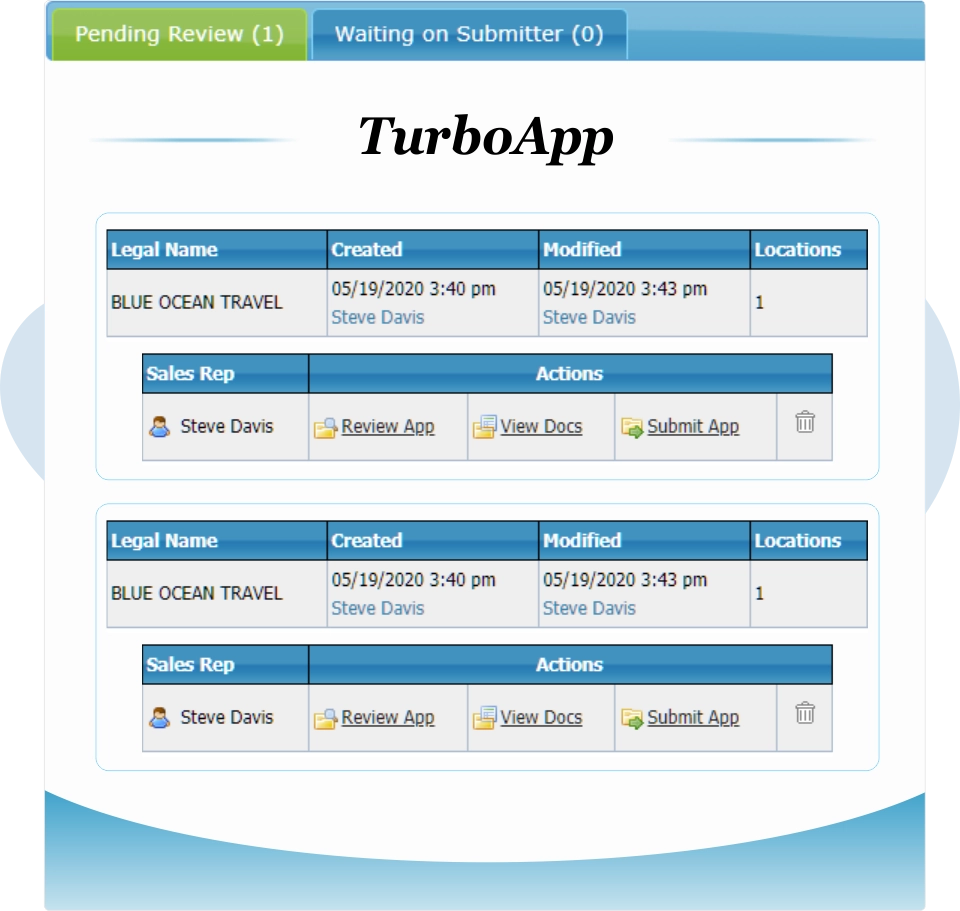Viewport: 960px width, 911px height.
Task: Click the Steve Davis sales rep name in the first card
Action: [x=227, y=426]
